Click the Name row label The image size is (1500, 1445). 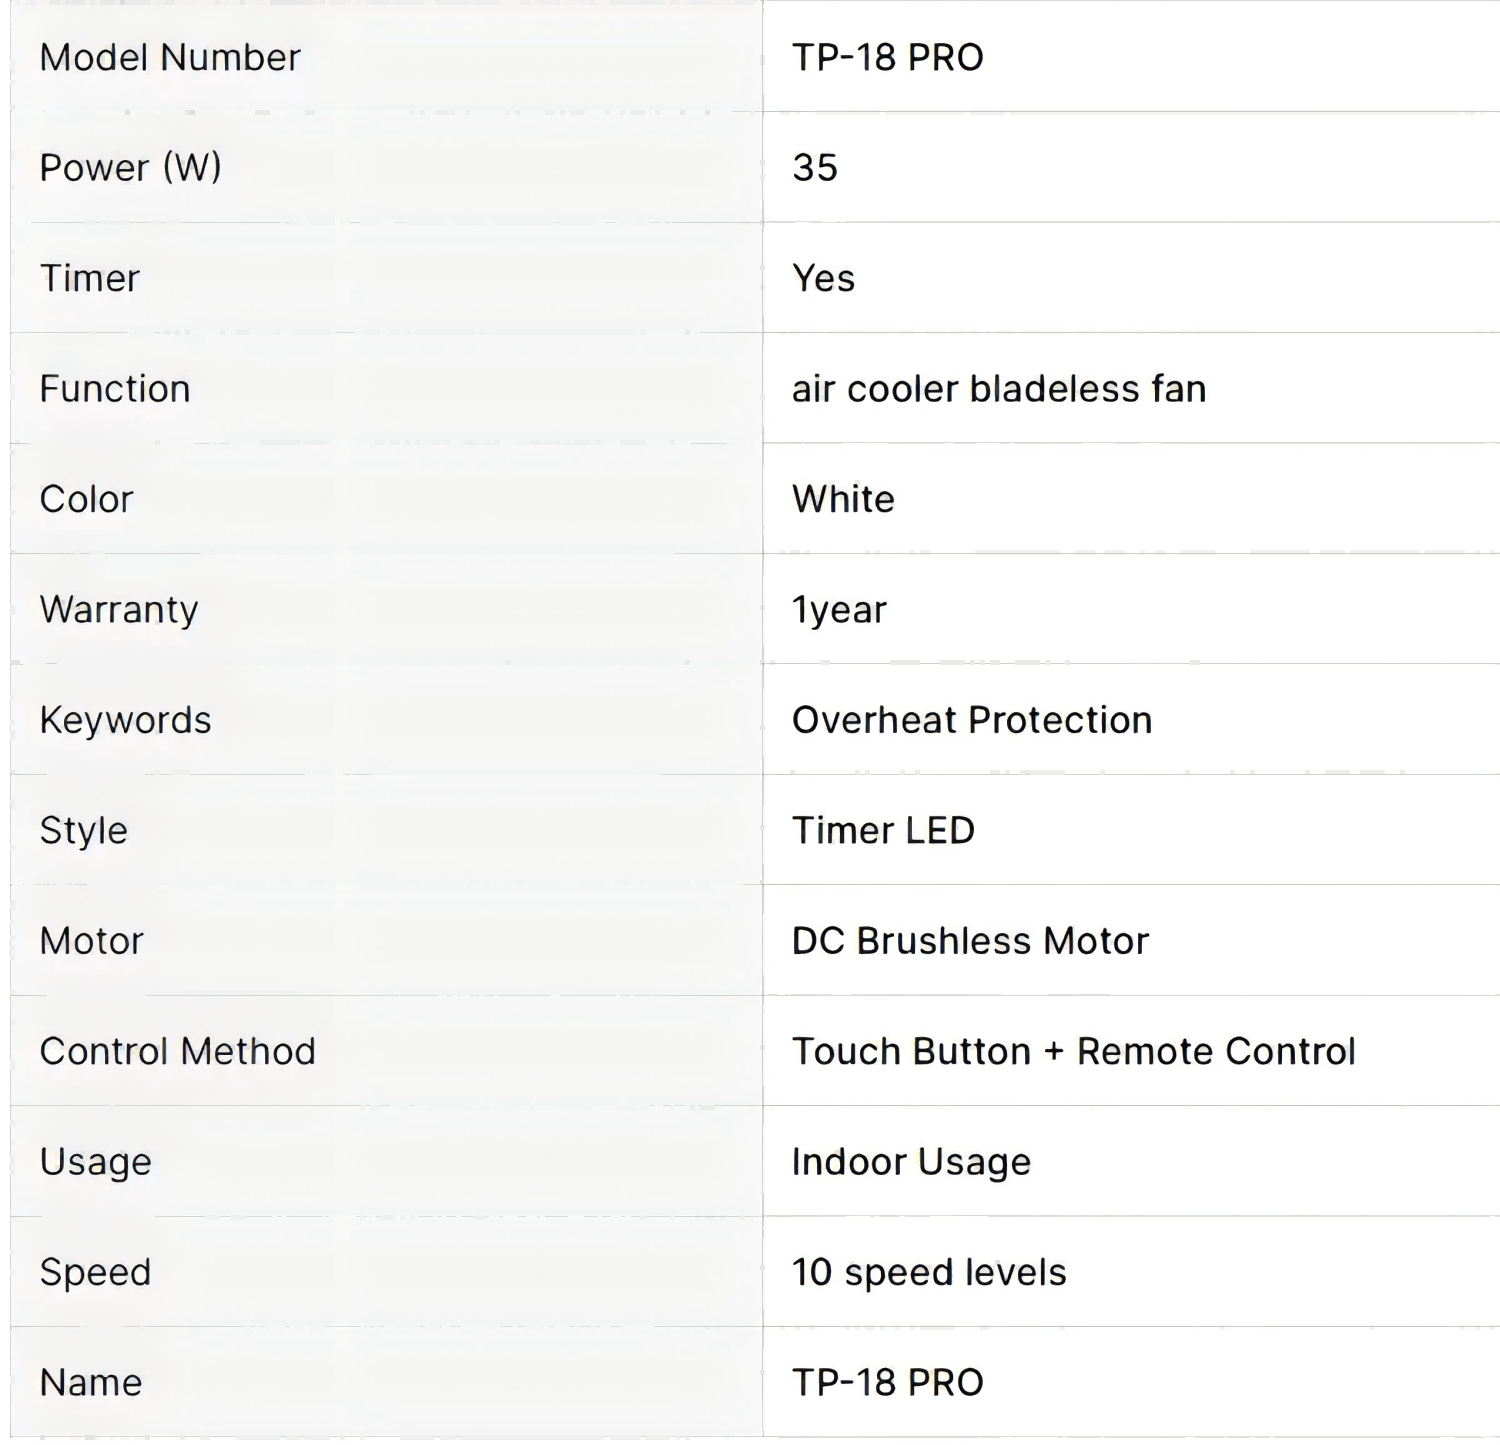[x=90, y=1382]
